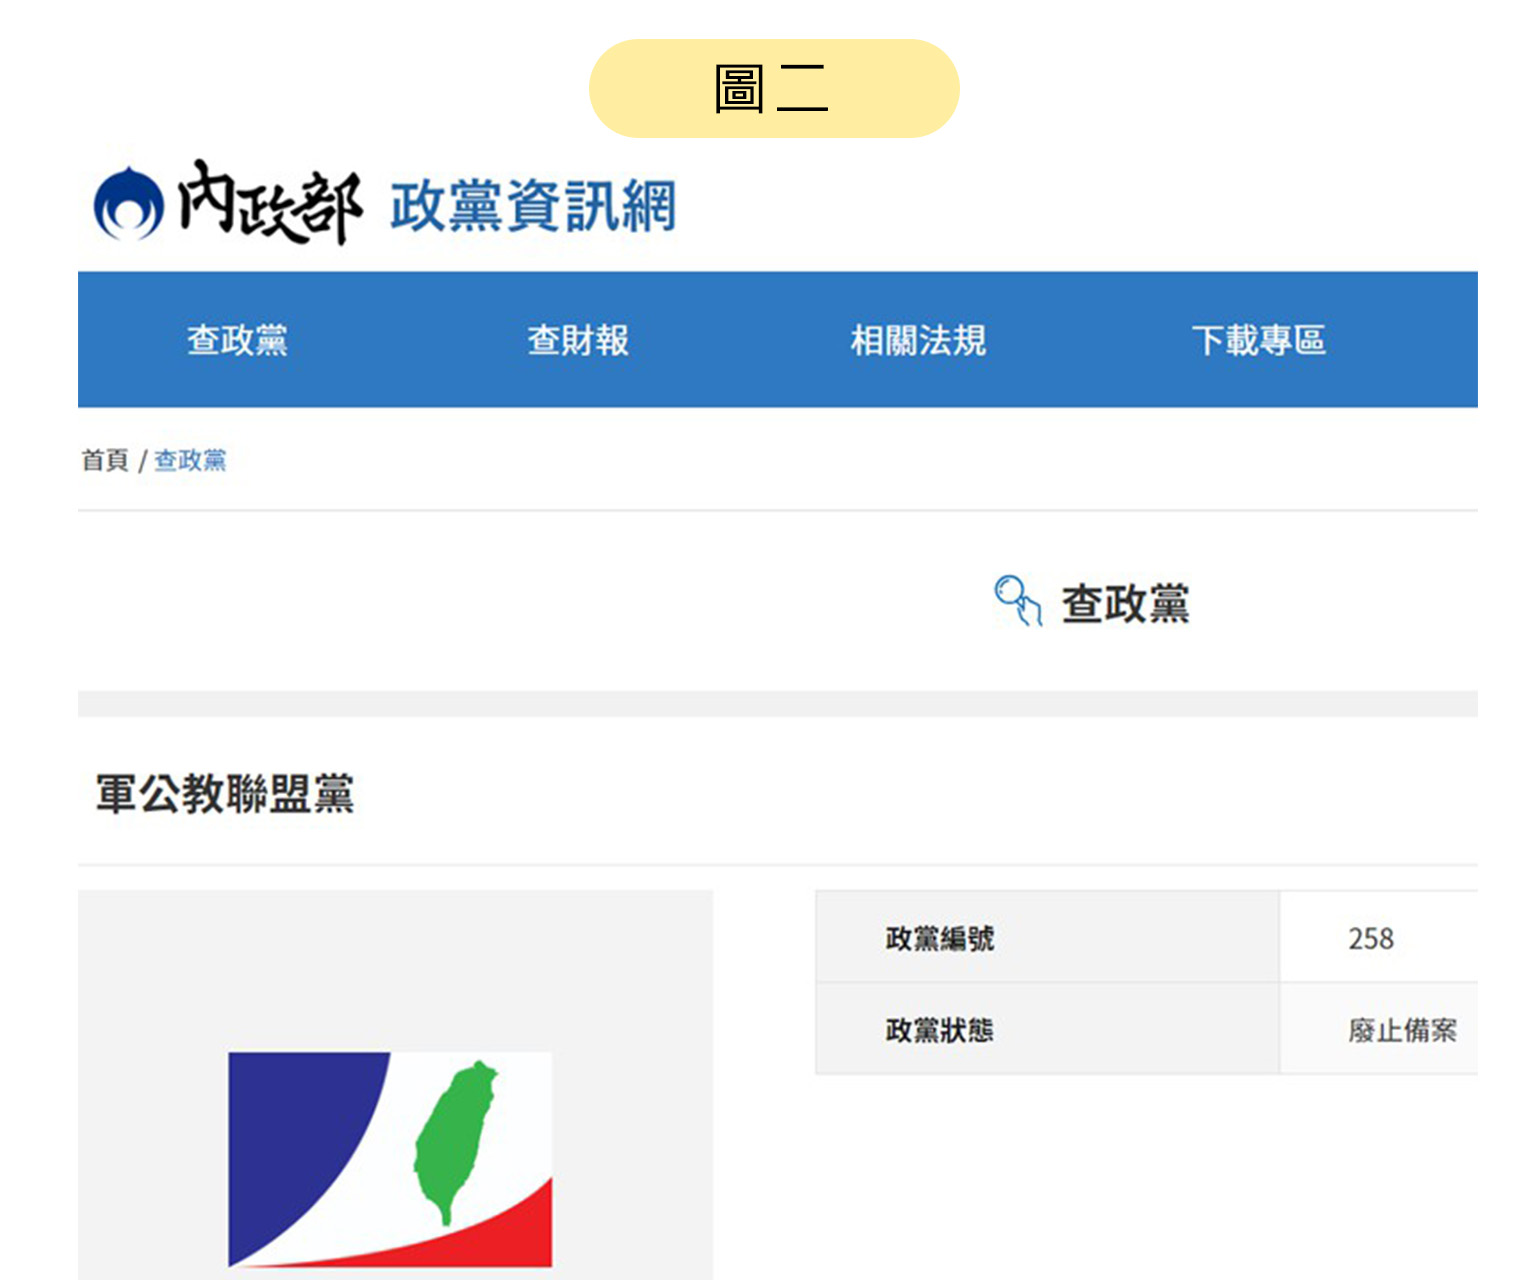
Task: Click the 政黨狀態 label cell
Action: point(1047,1029)
